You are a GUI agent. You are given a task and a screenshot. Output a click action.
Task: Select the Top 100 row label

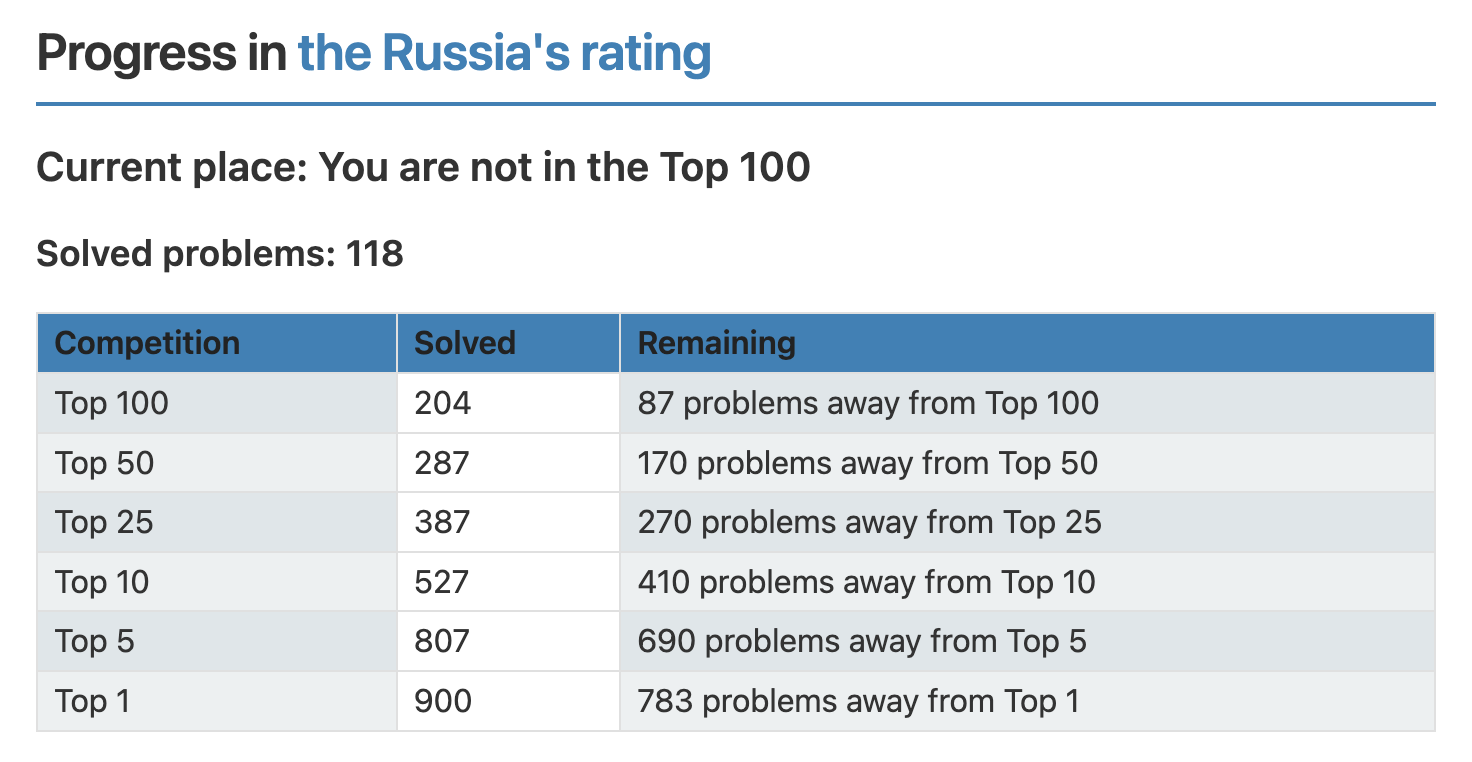[x=112, y=403]
